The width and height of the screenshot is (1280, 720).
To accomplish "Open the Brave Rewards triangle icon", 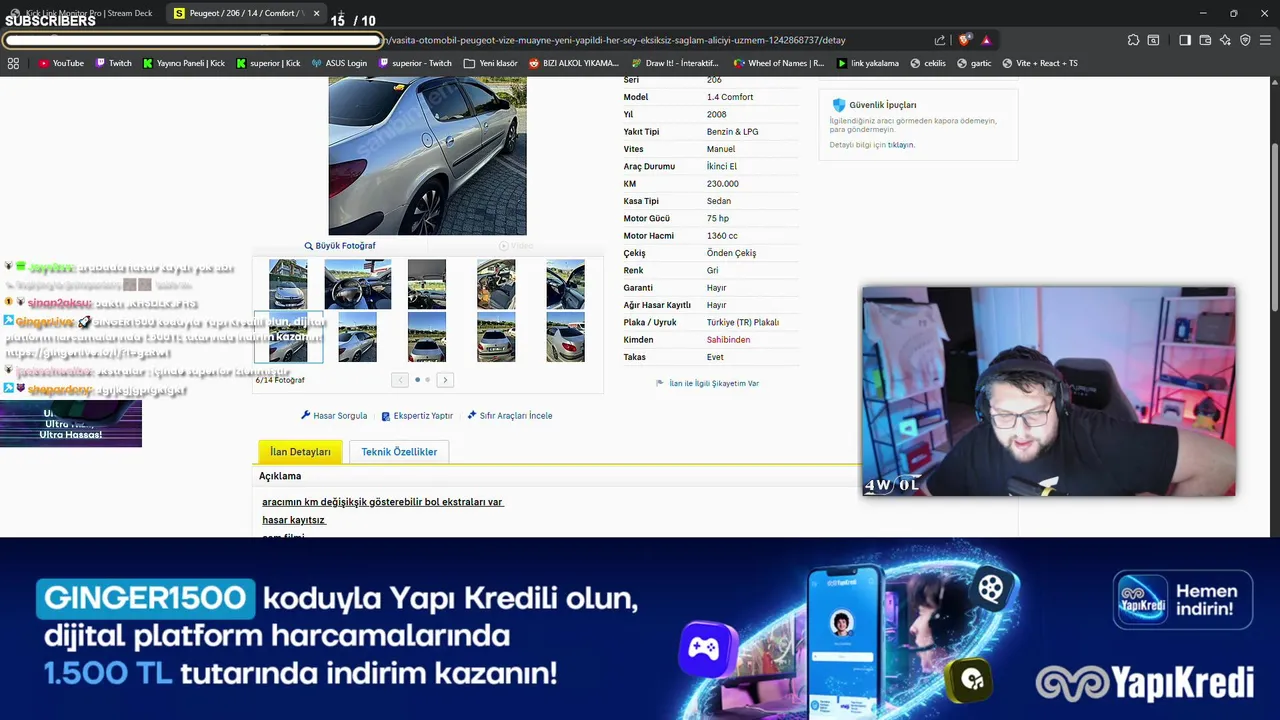I will coord(986,40).
